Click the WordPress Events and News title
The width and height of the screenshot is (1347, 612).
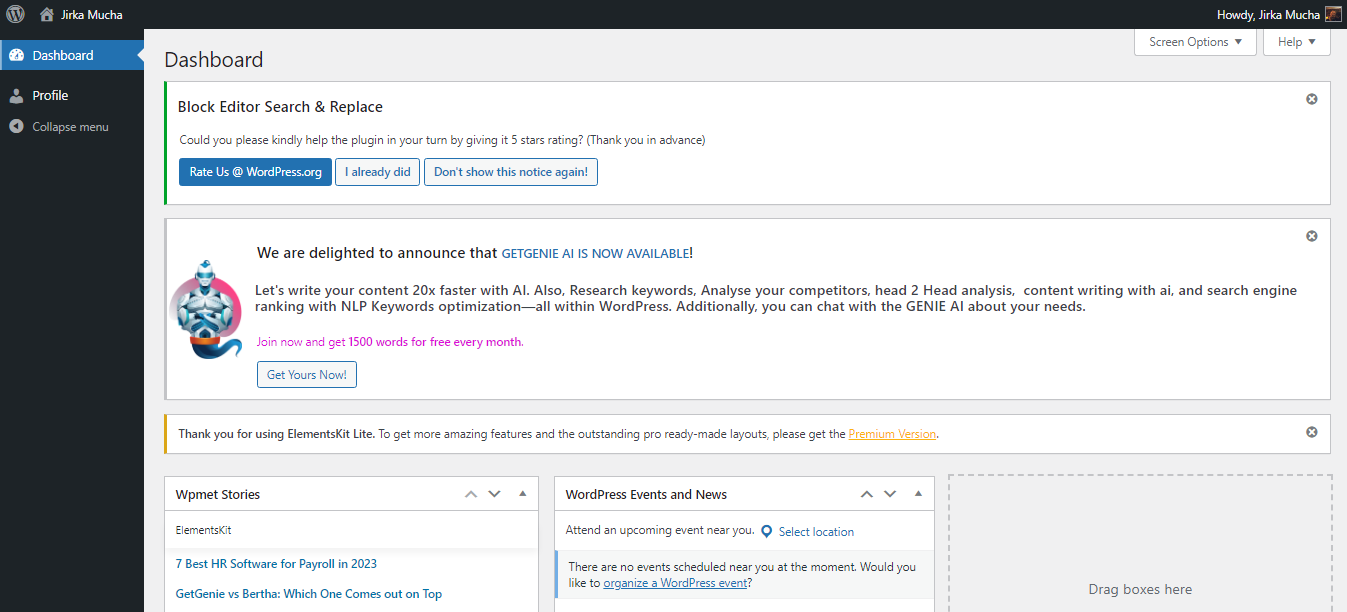[x=646, y=494]
